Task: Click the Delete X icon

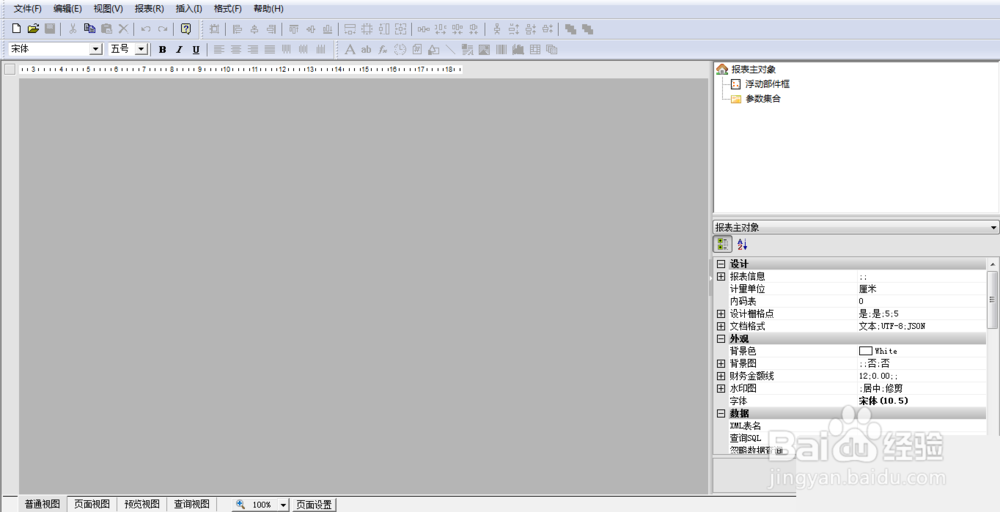Action: [x=124, y=29]
